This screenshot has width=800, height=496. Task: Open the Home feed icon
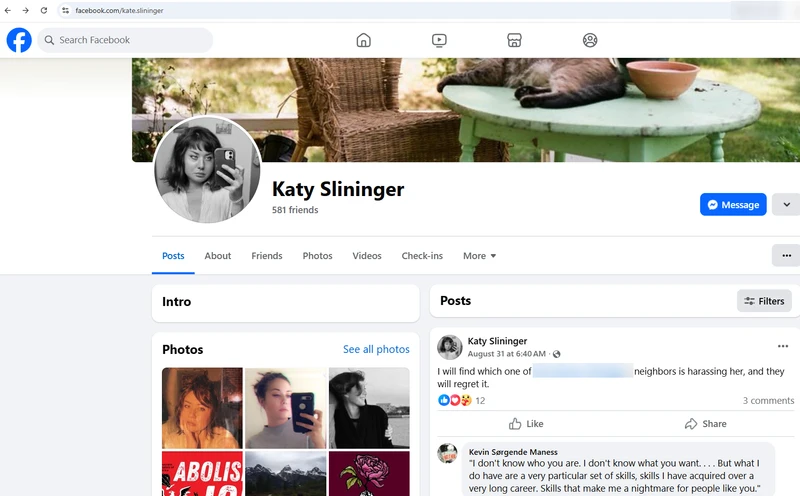[363, 40]
